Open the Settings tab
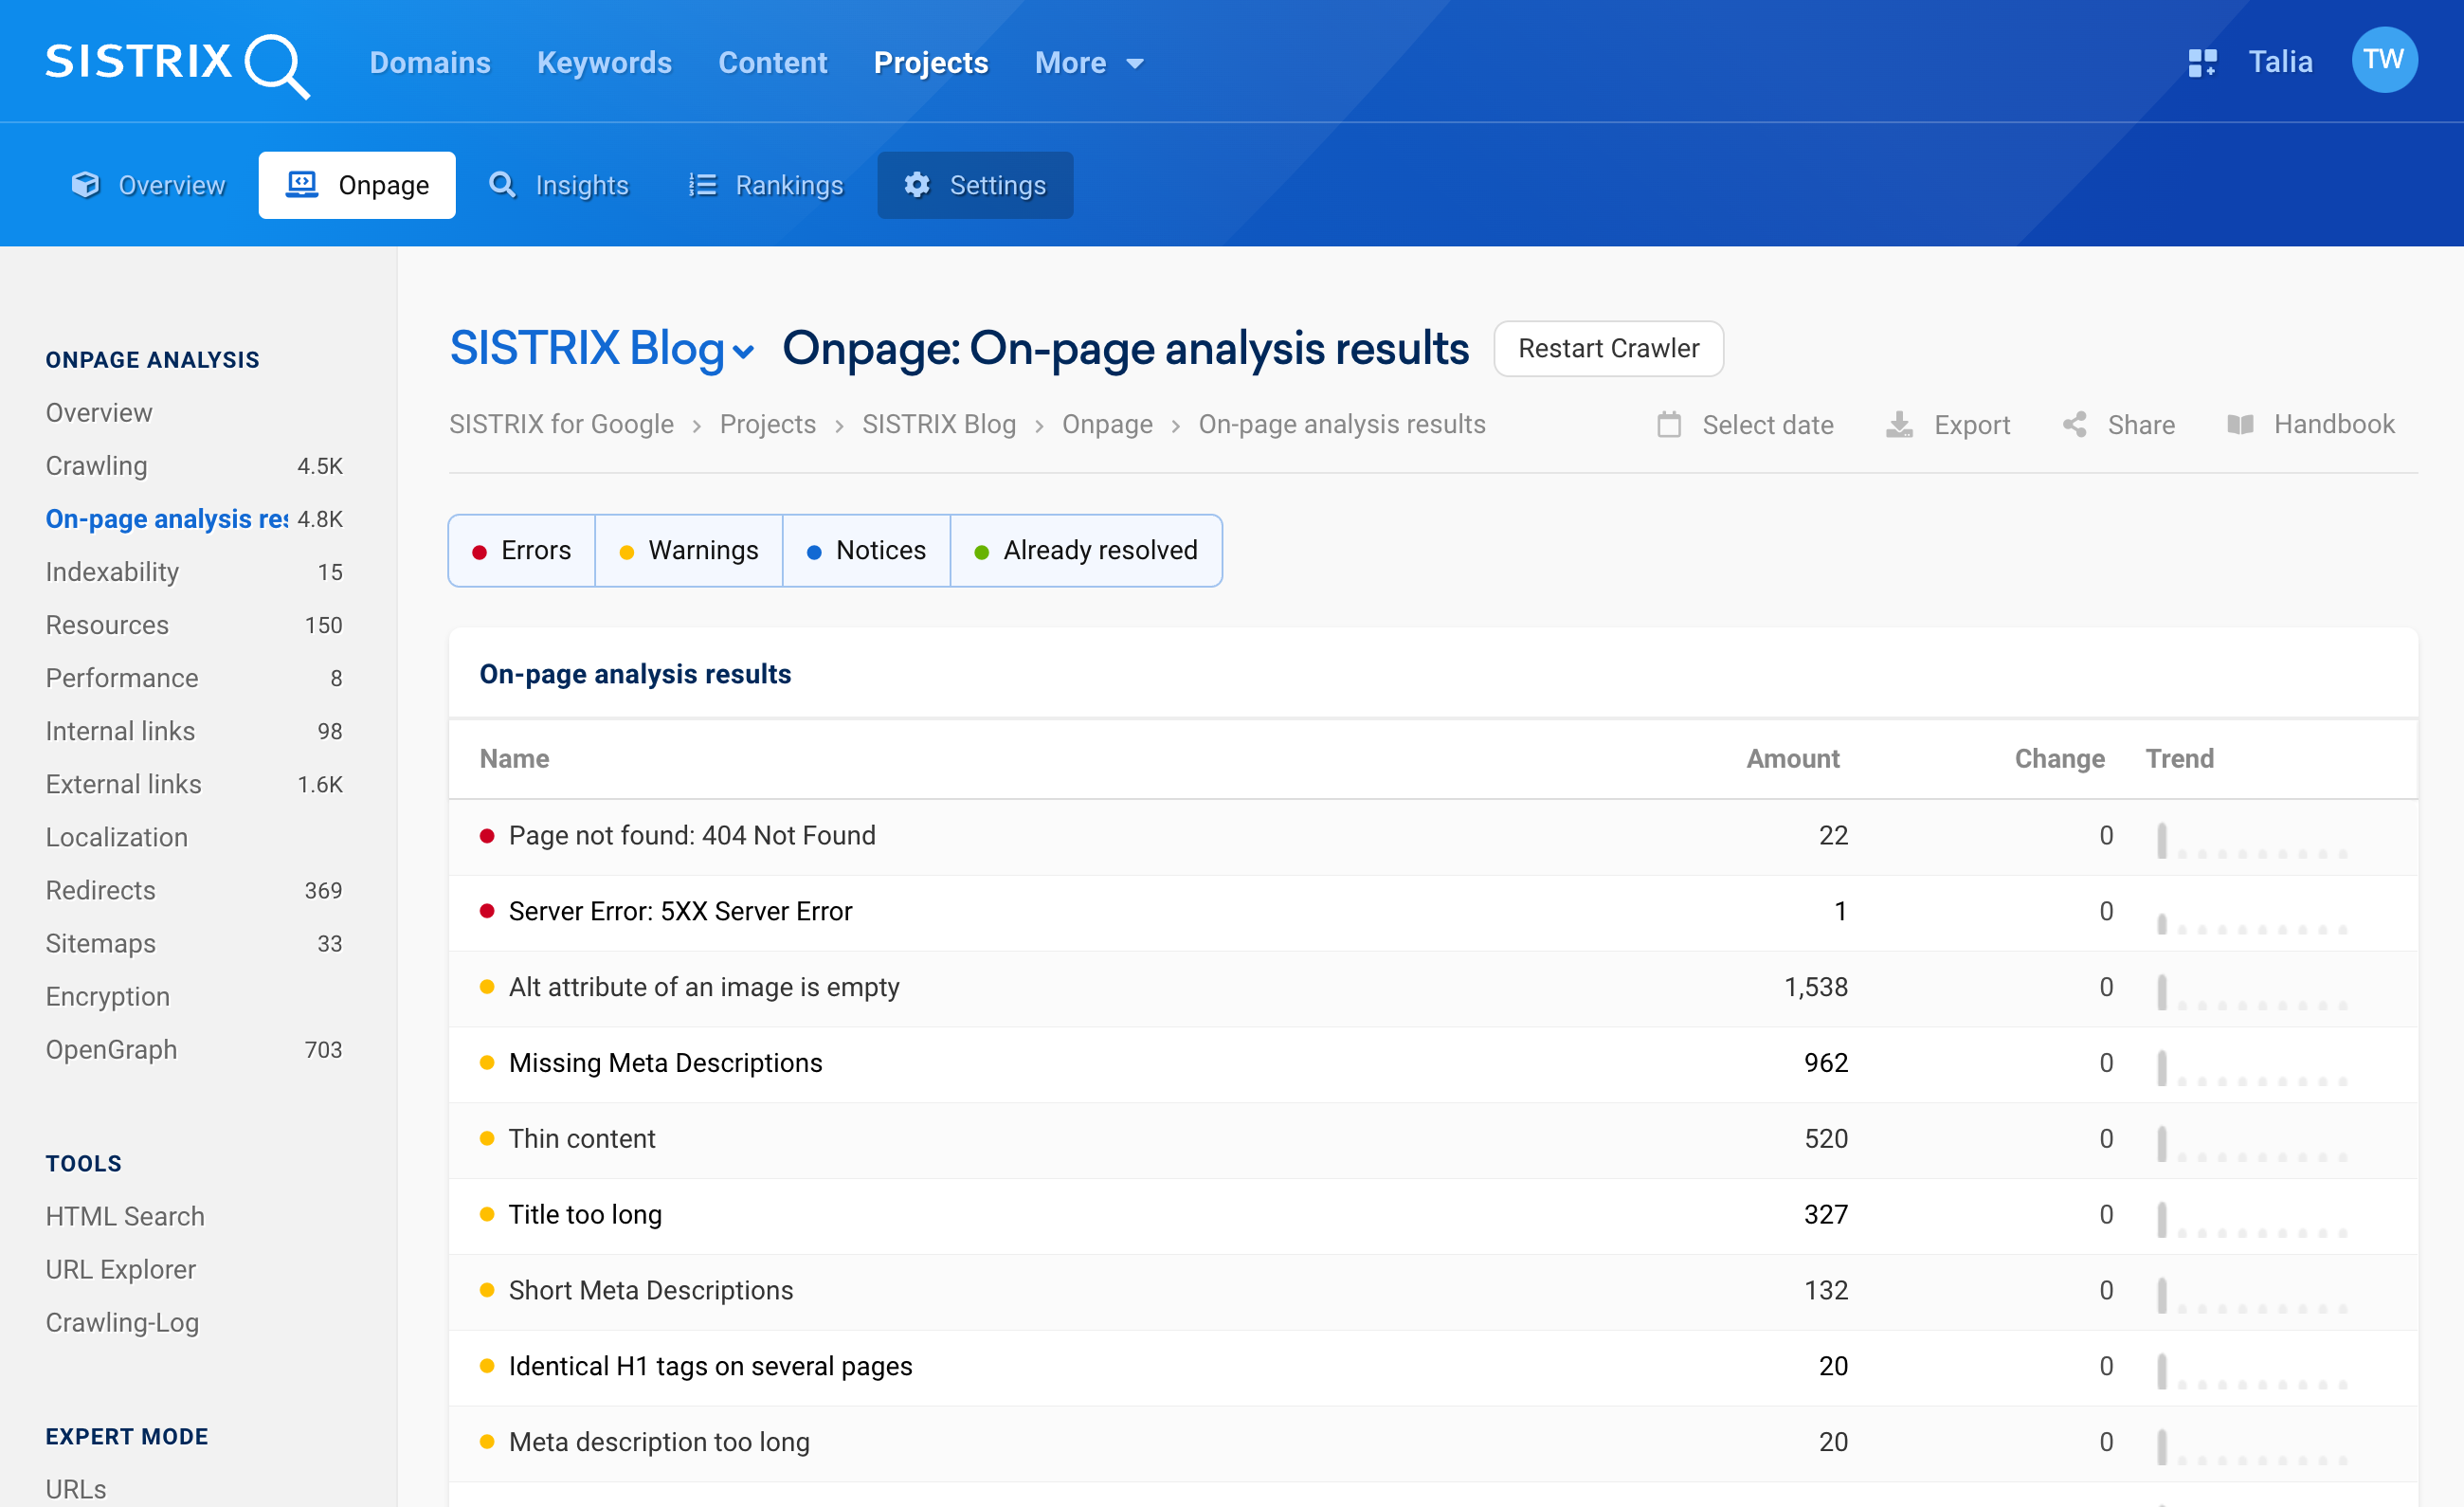 pos(975,185)
